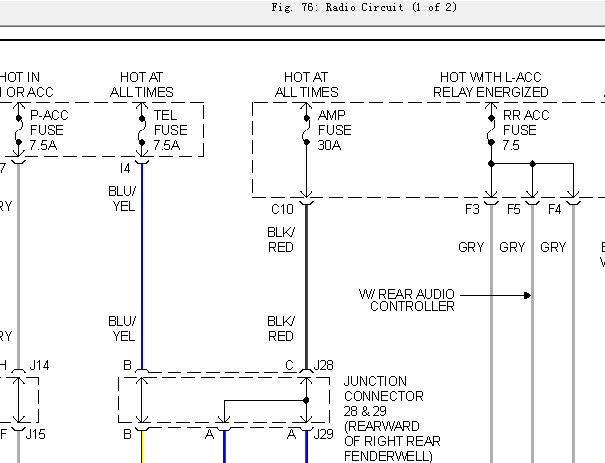Click lower 'BLK/ RED' wire label
The height and width of the screenshot is (463, 605).
[x=281, y=329]
